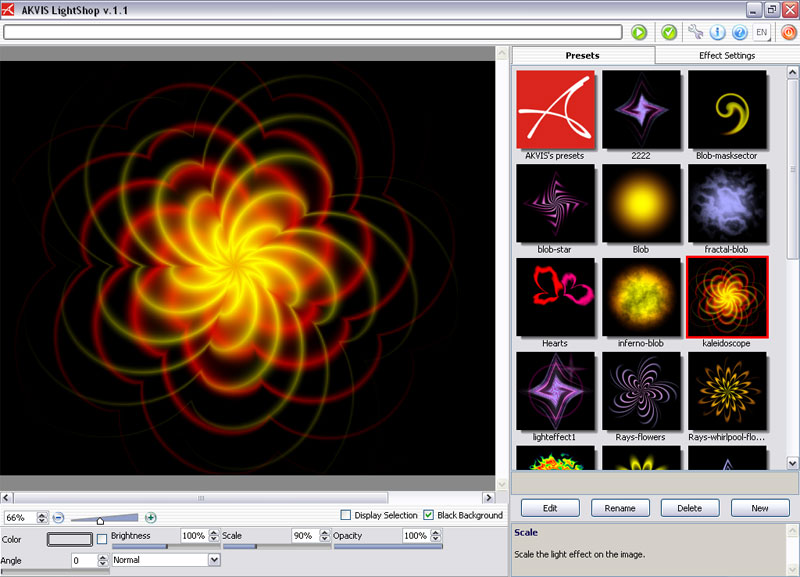Viewport: 800px width, 577px height.
Task: Click the blue info icon
Action: pyautogui.click(x=717, y=32)
